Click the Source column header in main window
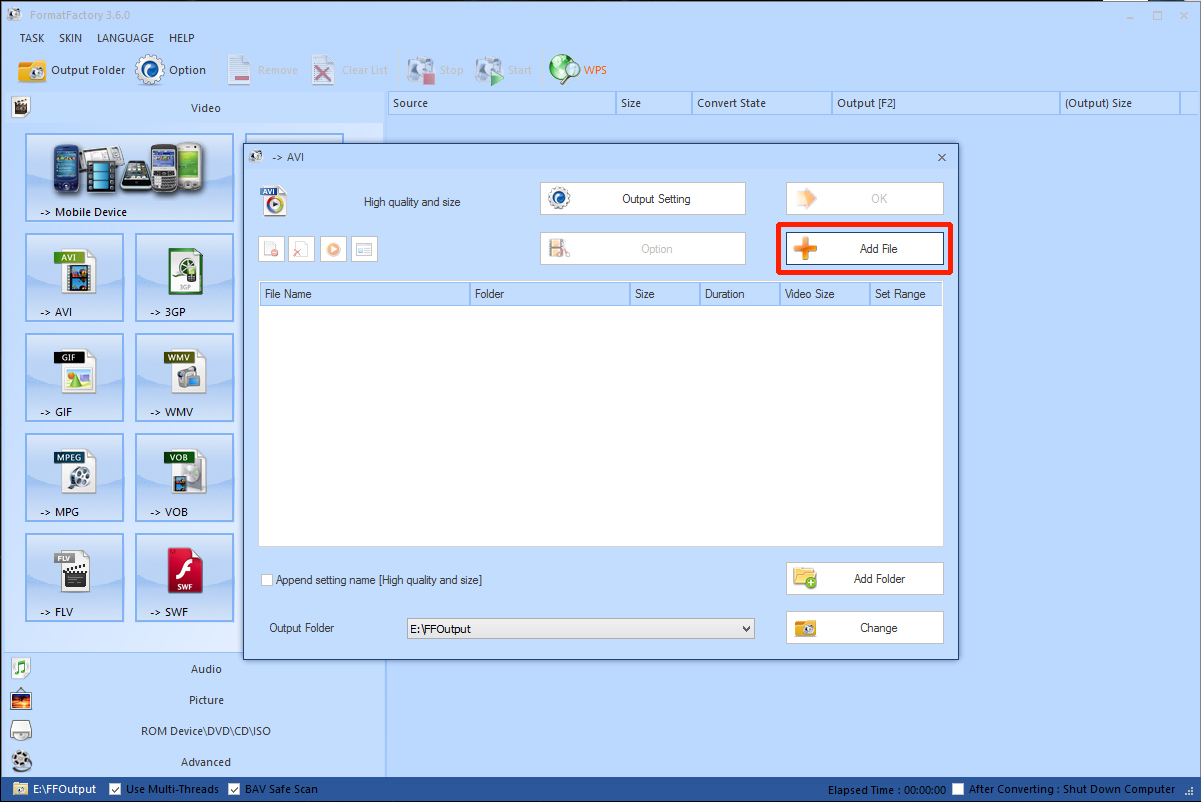 pos(501,103)
